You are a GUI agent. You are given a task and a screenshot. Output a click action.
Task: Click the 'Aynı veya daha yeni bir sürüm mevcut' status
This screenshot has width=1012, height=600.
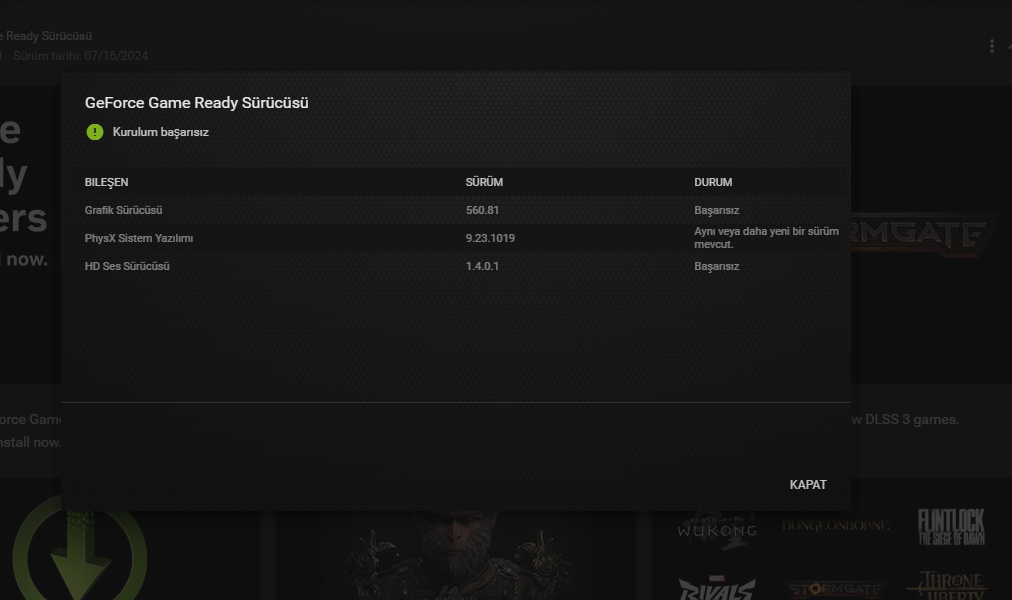(x=766, y=237)
